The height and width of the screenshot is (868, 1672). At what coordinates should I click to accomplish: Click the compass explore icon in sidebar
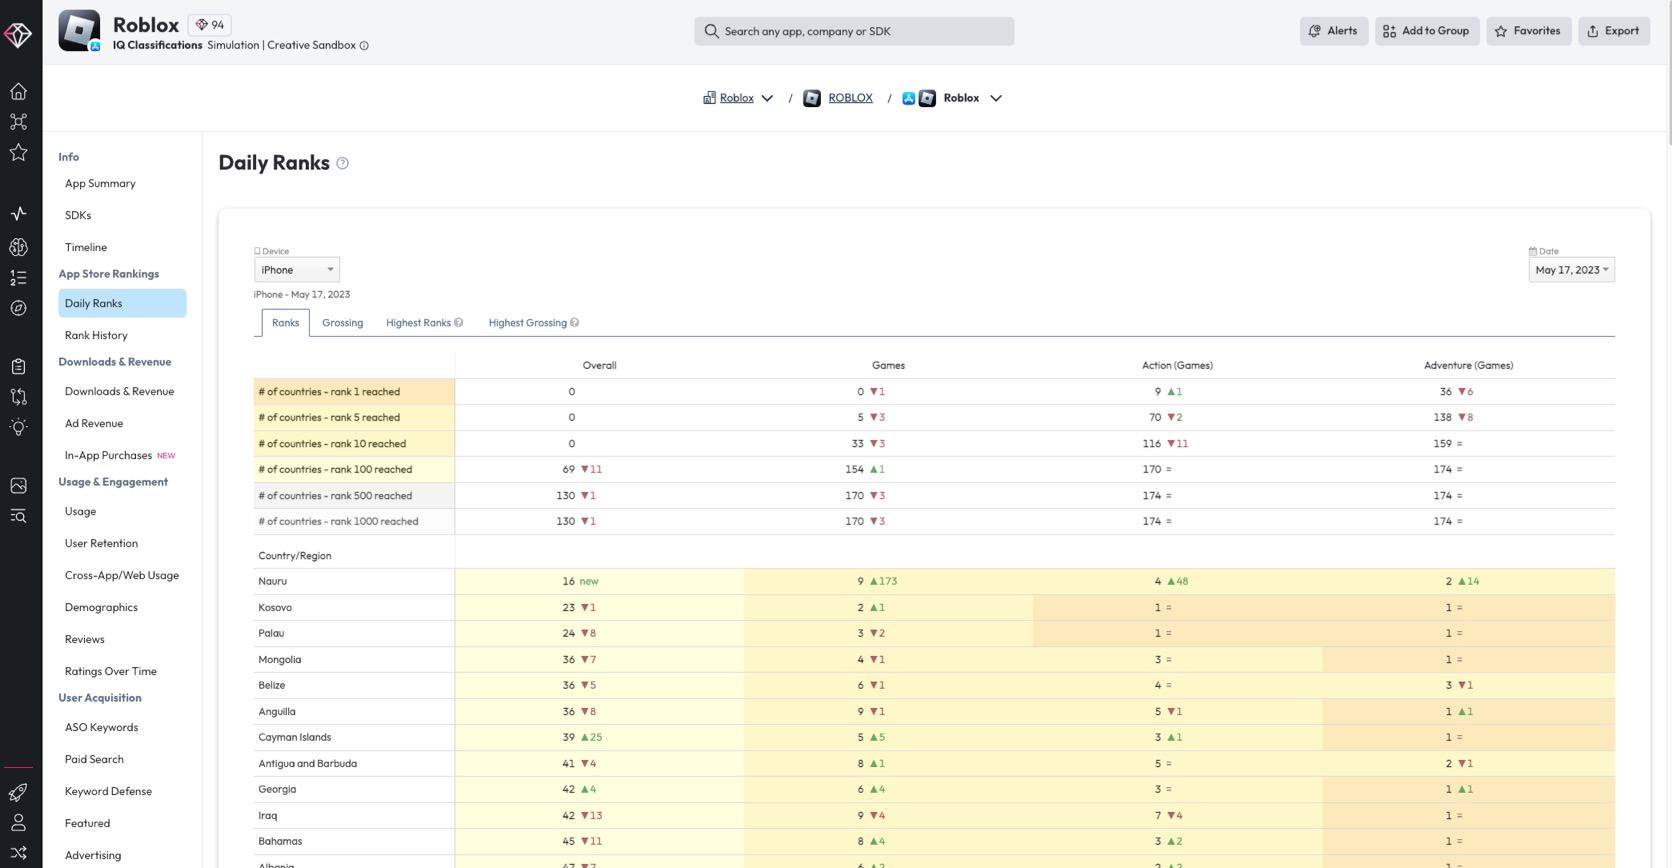pyautogui.click(x=18, y=308)
